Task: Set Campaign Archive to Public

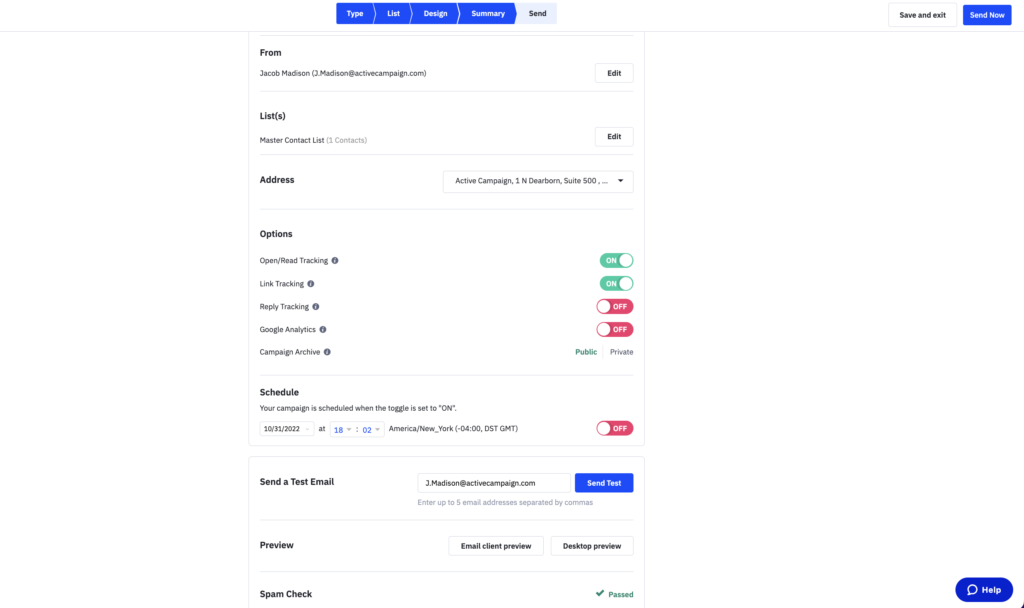Action: click(586, 352)
